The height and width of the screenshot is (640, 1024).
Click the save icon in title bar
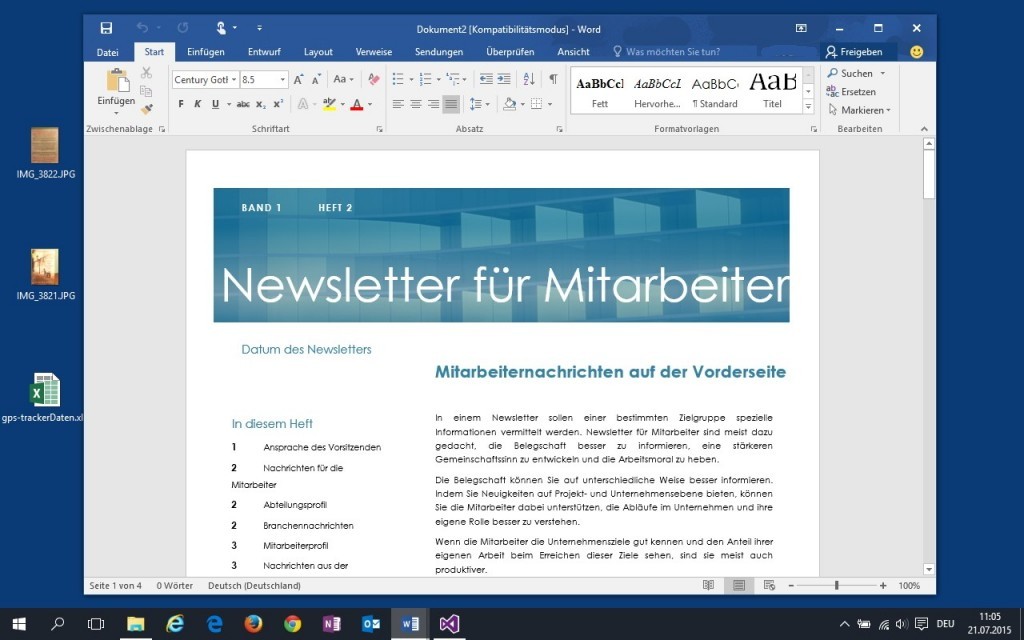(106, 27)
